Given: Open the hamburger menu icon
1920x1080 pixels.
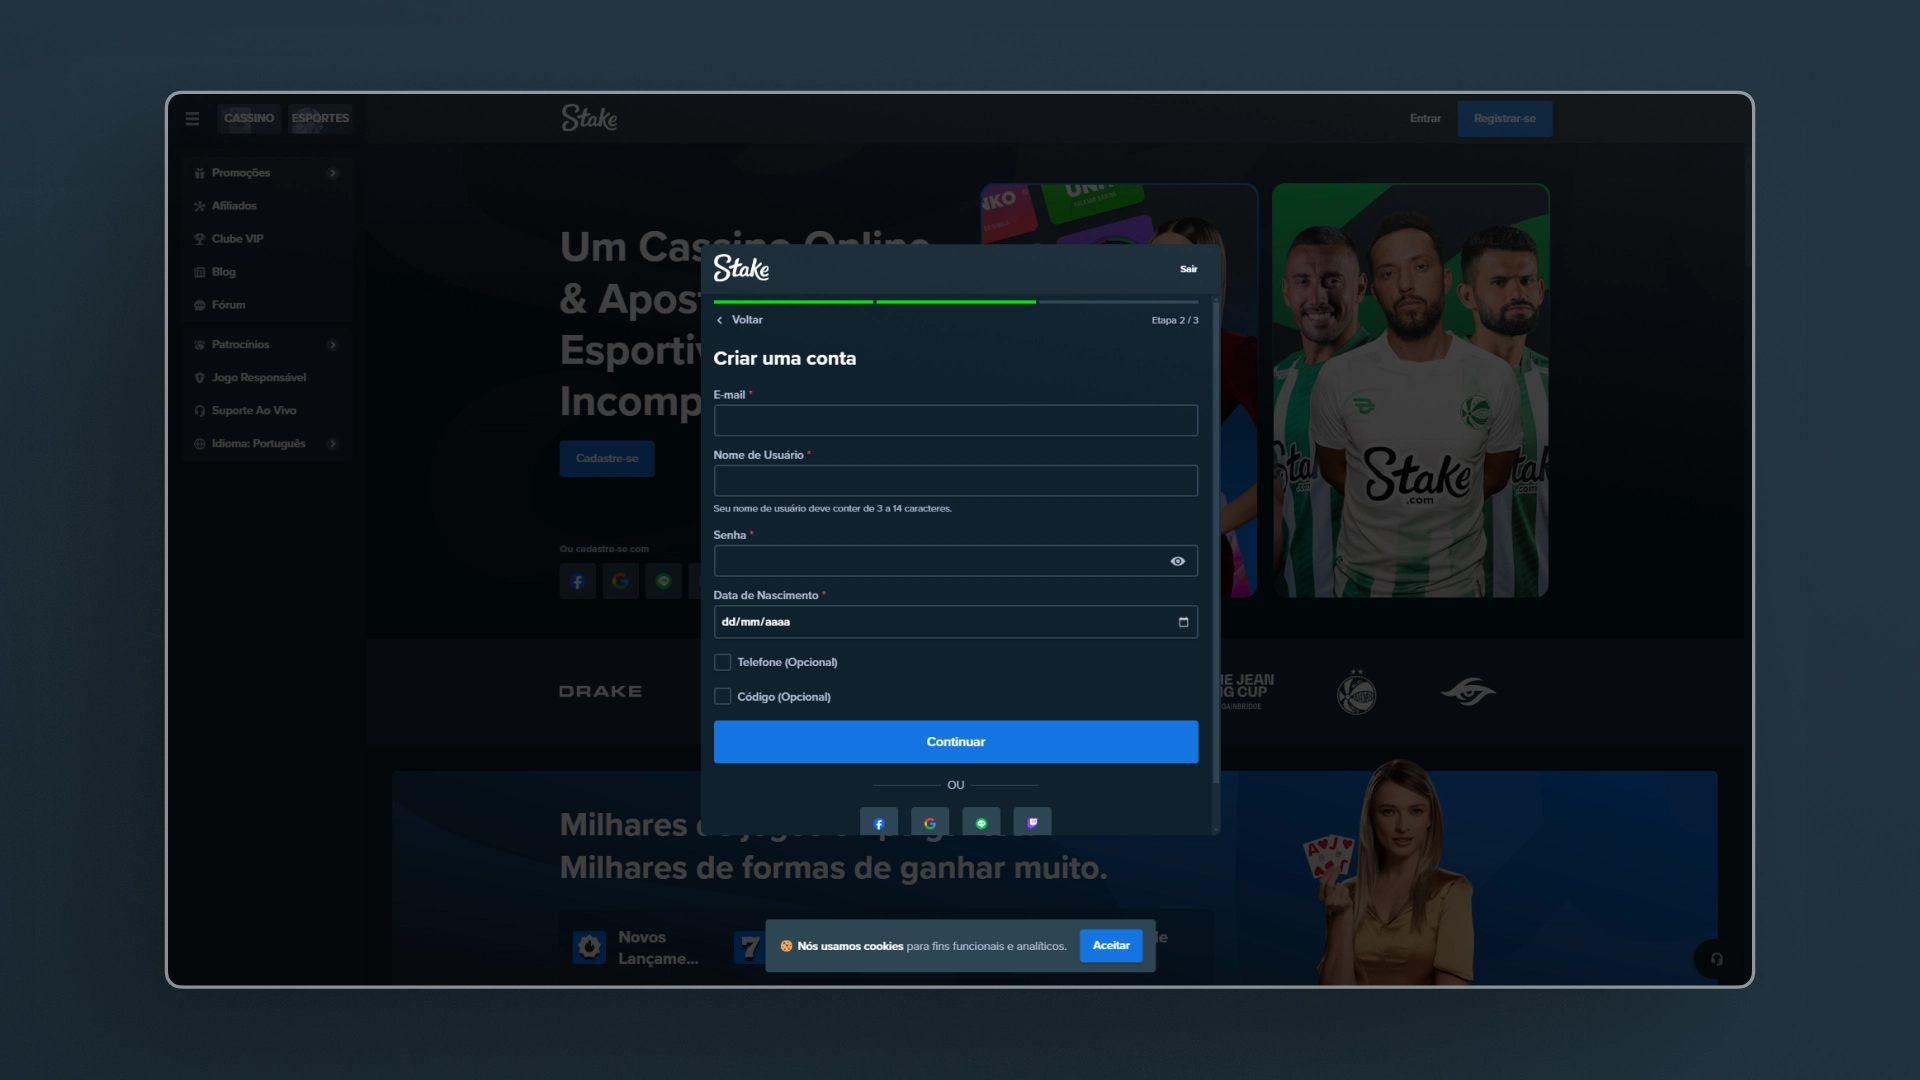Looking at the screenshot, I should point(192,118).
